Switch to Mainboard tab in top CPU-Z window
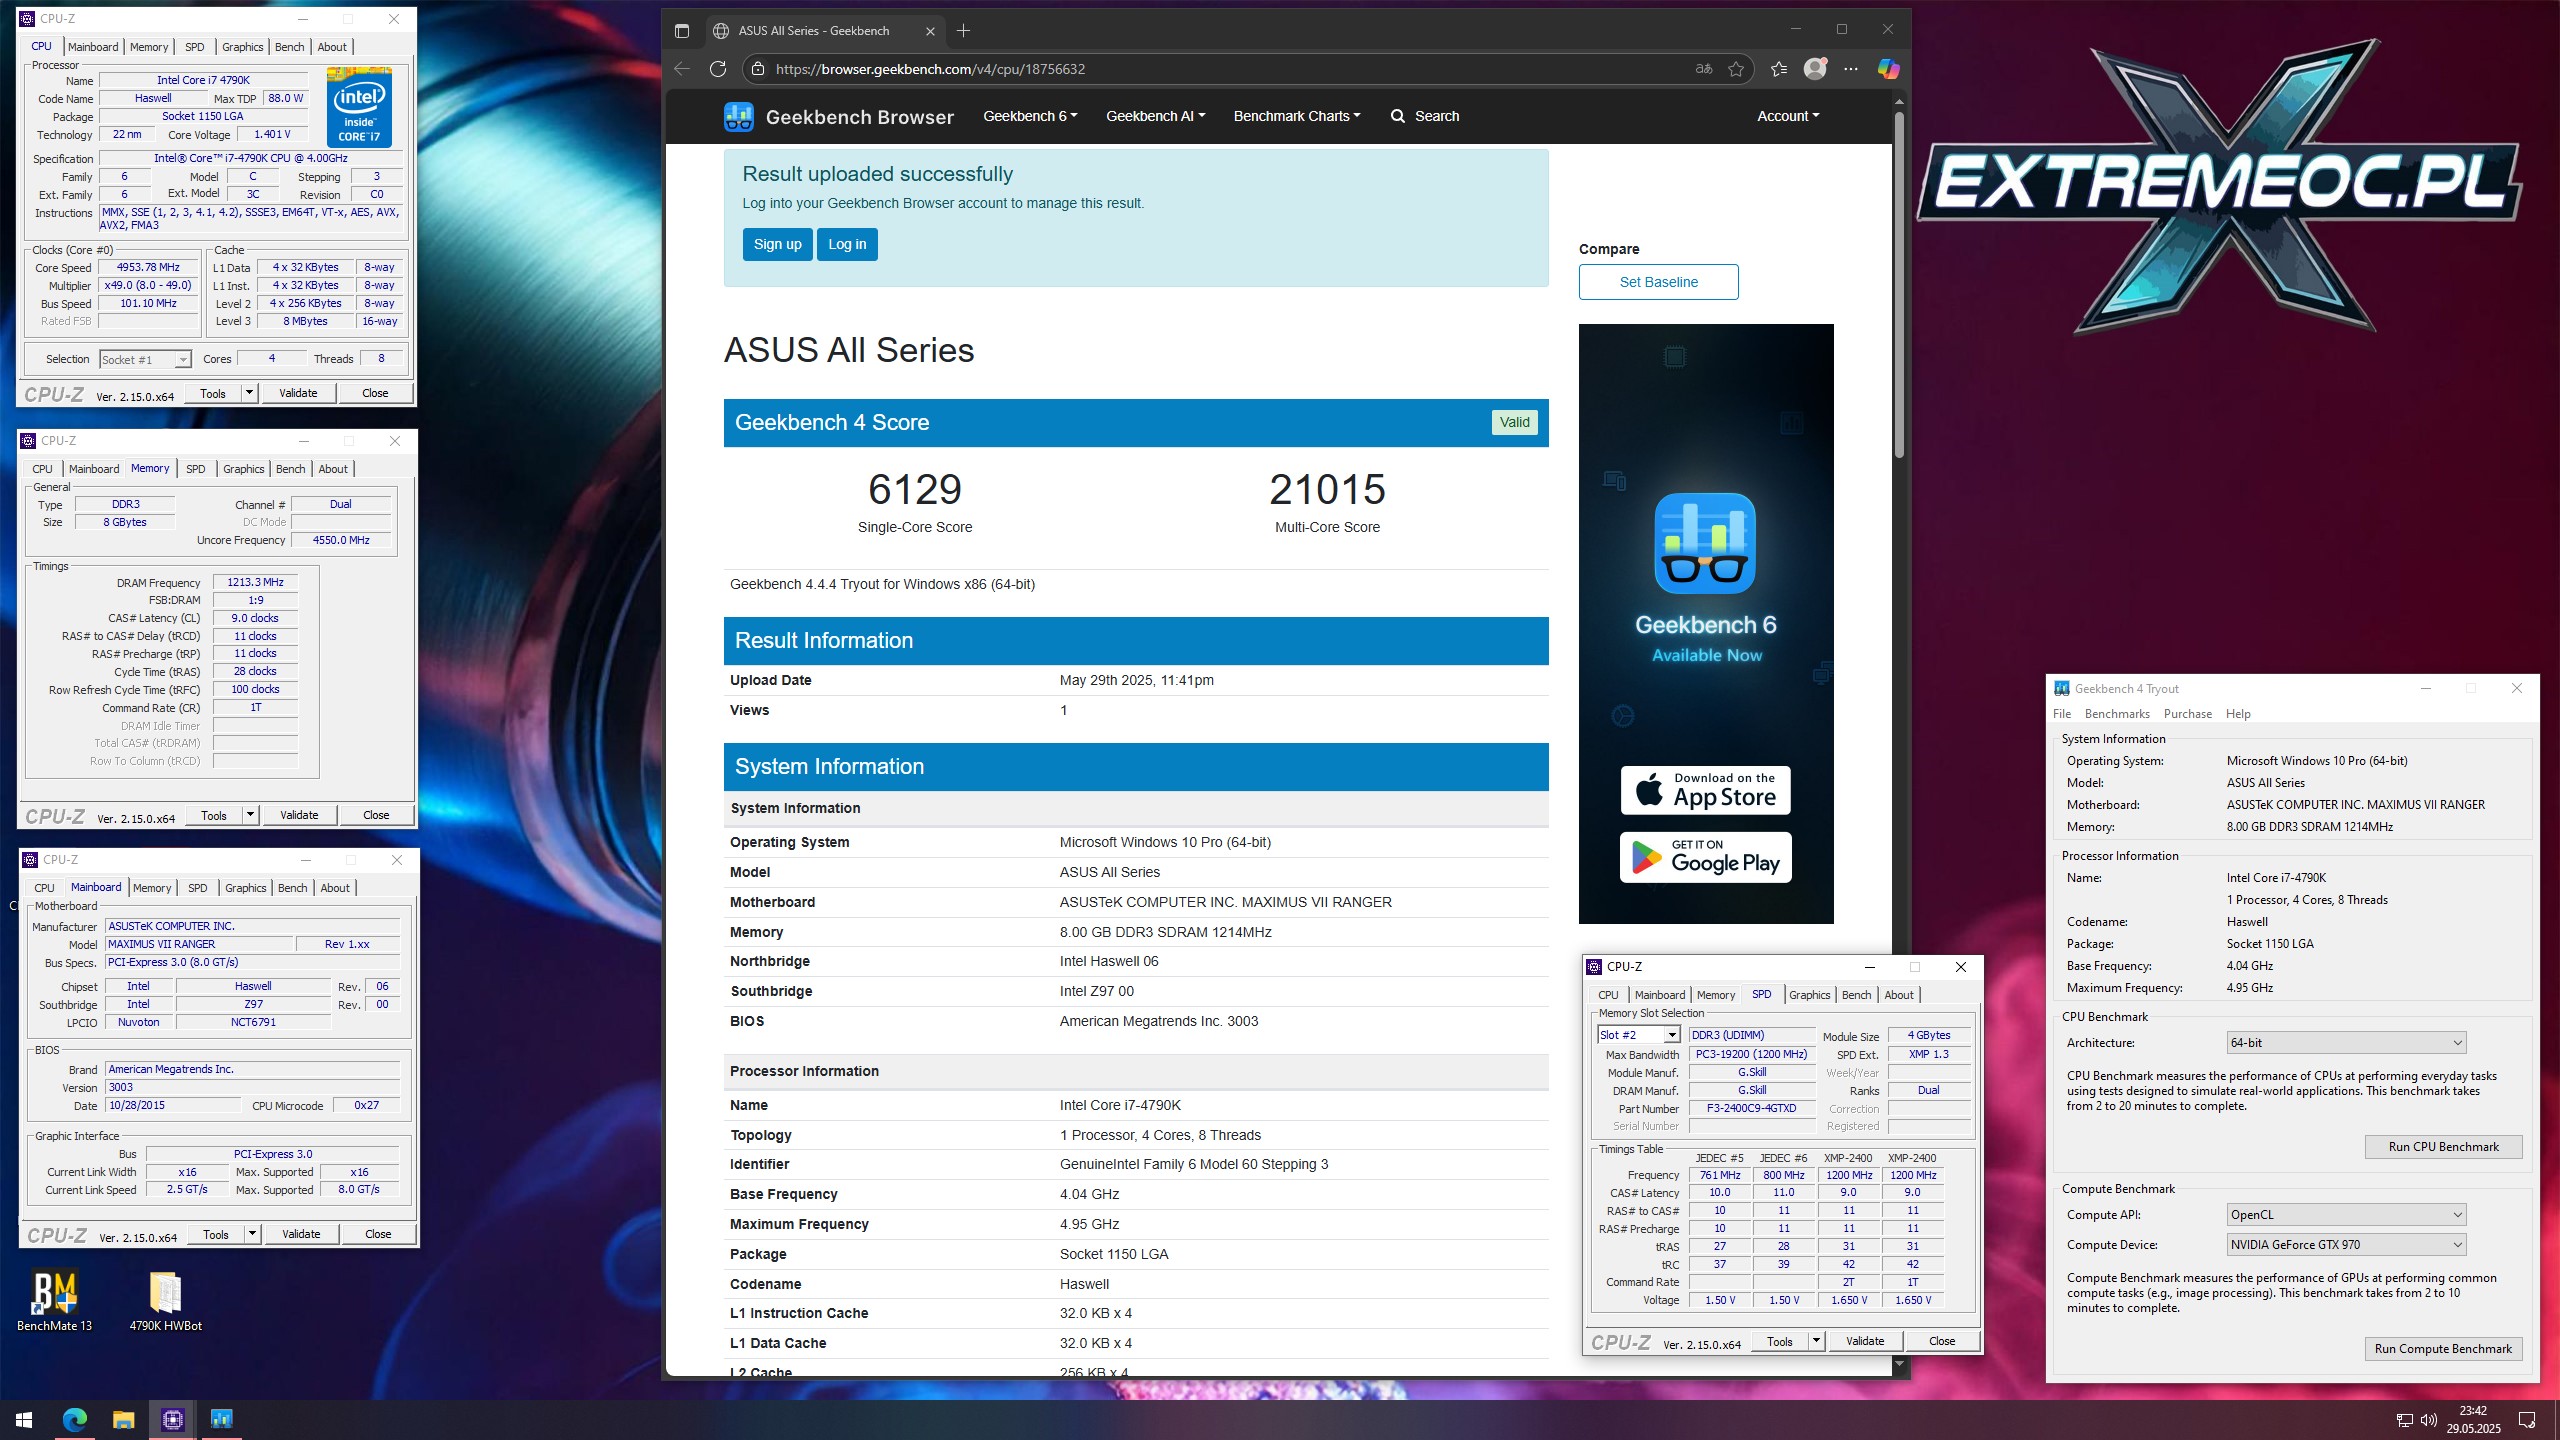The width and height of the screenshot is (2560, 1440). (93, 47)
